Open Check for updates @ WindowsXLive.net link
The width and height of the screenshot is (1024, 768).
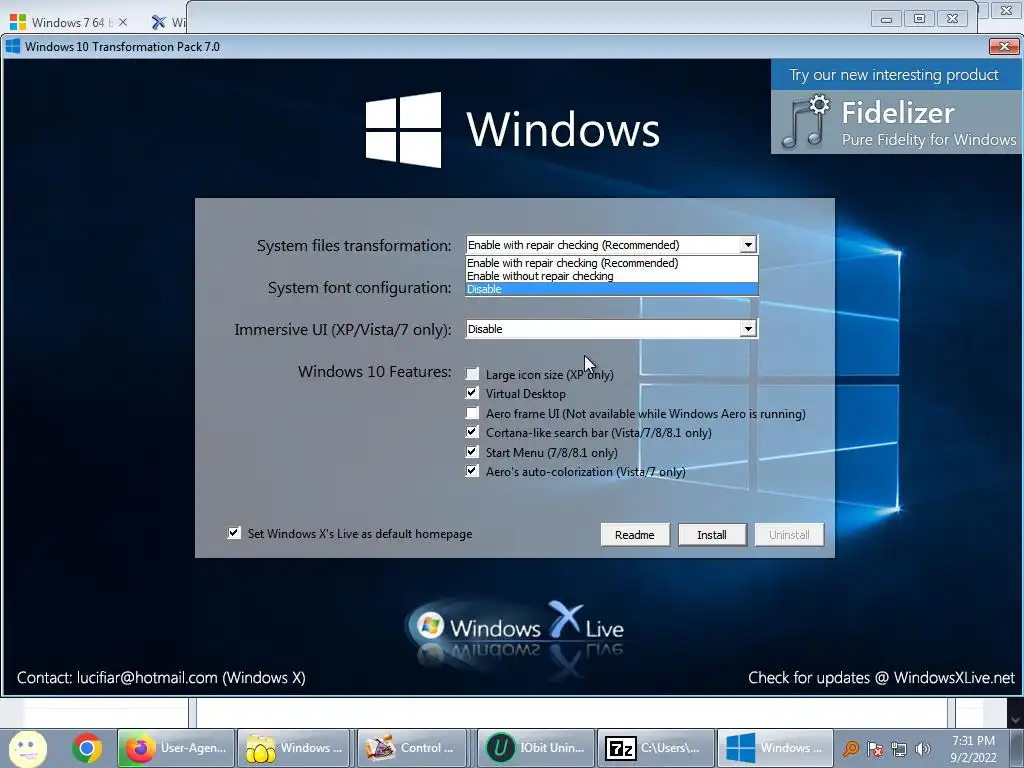point(881,678)
